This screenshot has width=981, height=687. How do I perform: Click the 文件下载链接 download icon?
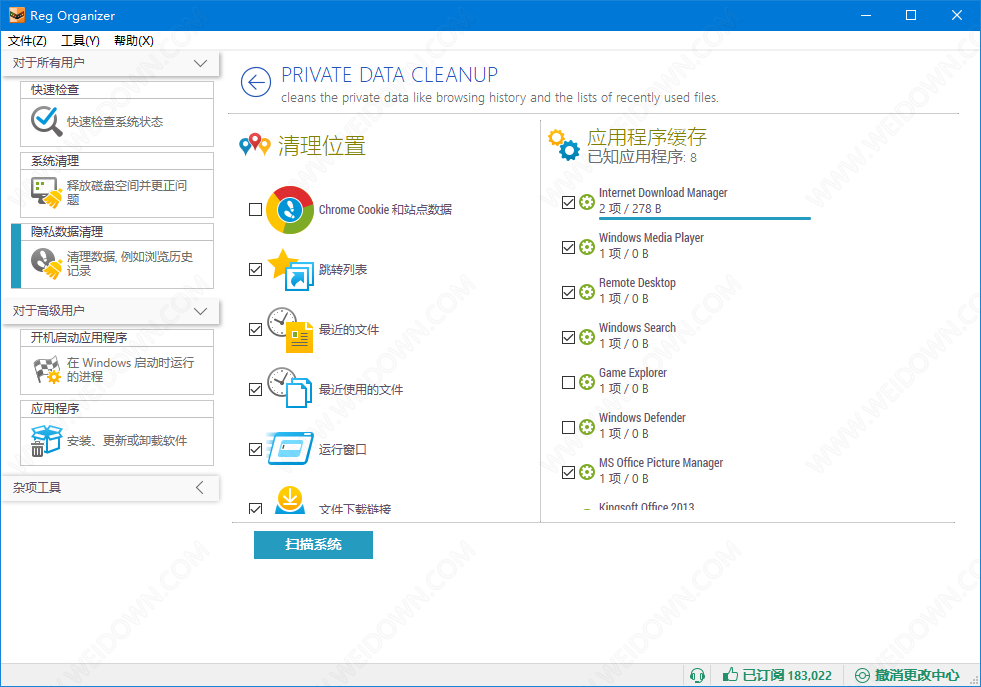coord(290,500)
